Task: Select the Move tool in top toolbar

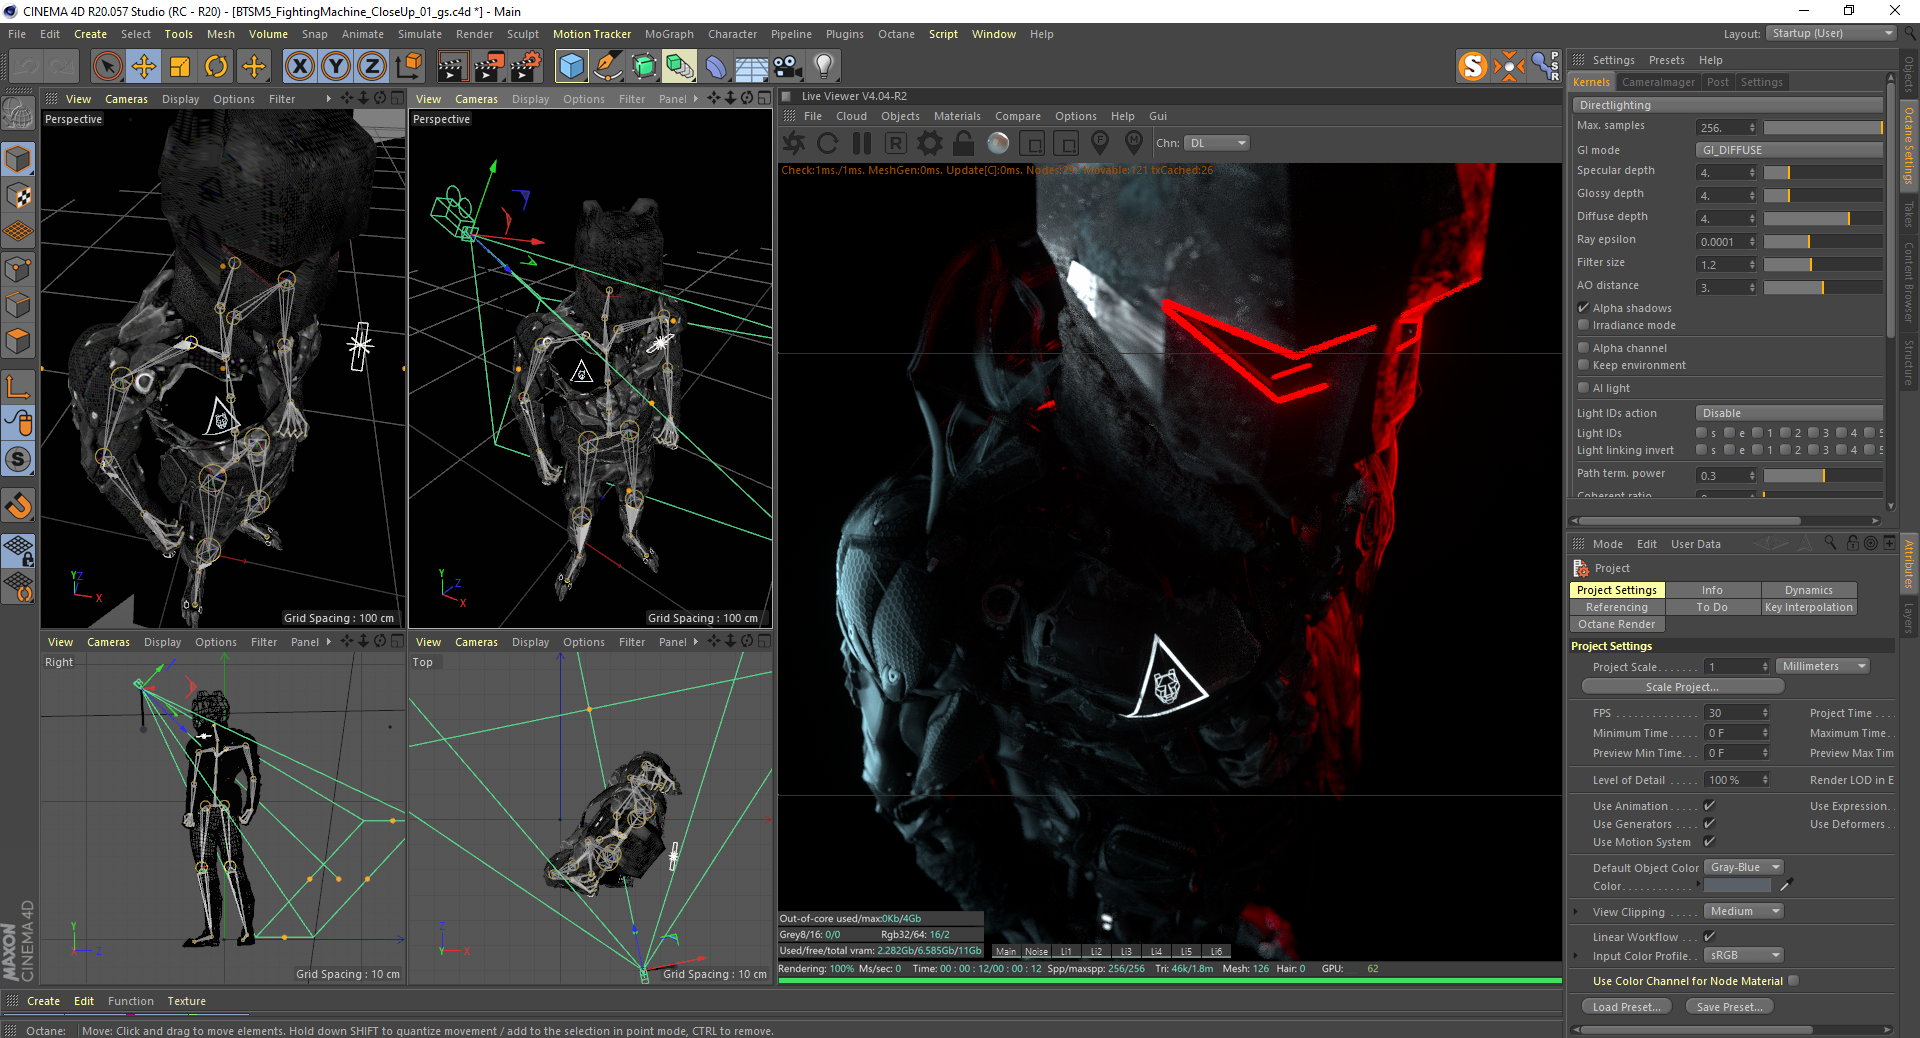Action: click(144, 67)
